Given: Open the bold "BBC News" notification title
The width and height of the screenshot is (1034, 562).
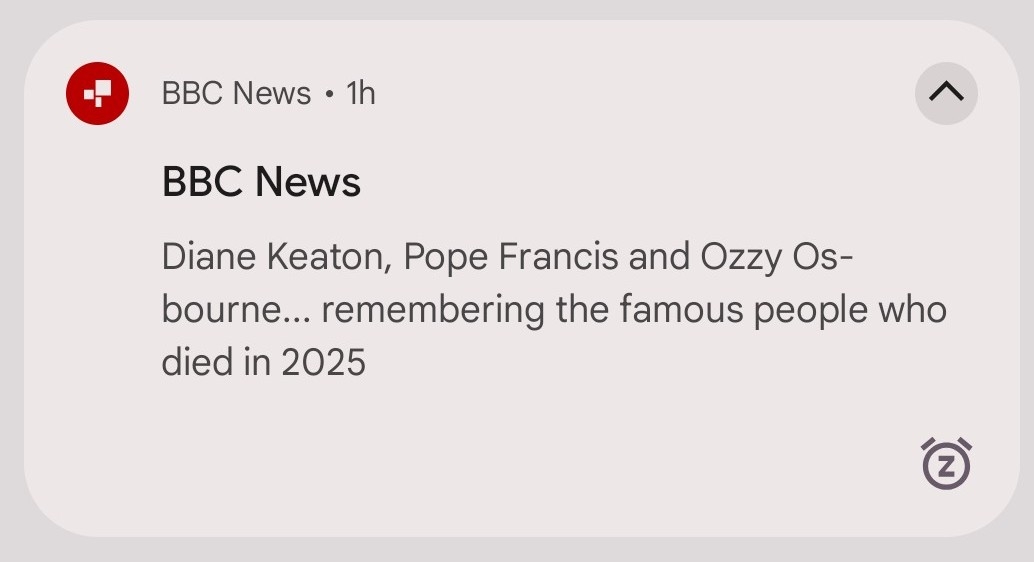Looking at the screenshot, I should (x=261, y=182).
